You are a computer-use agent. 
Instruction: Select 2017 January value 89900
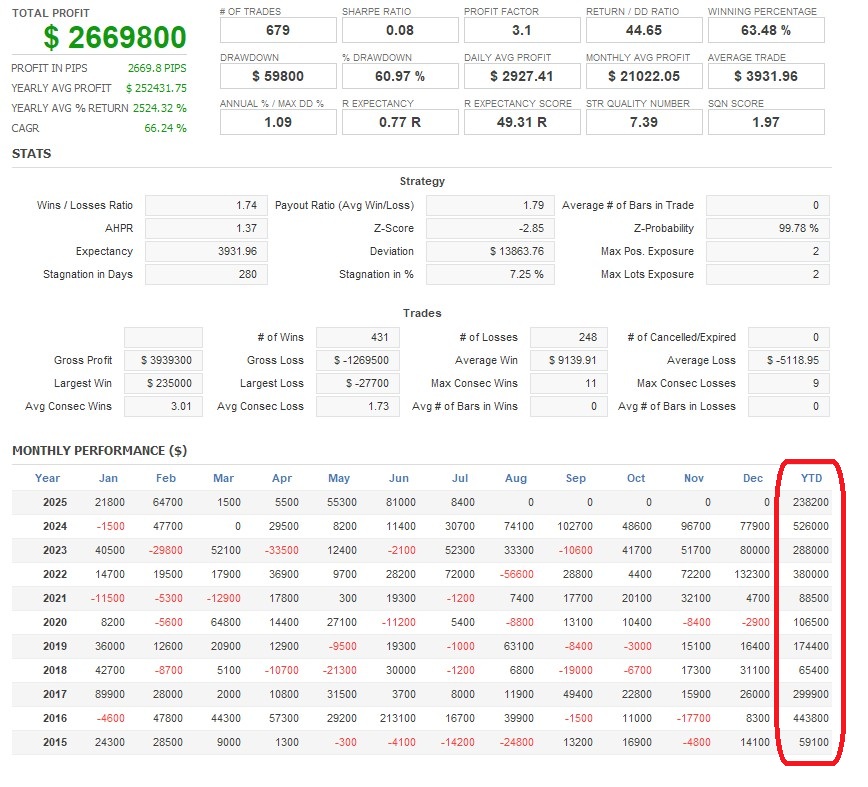tap(110, 695)
